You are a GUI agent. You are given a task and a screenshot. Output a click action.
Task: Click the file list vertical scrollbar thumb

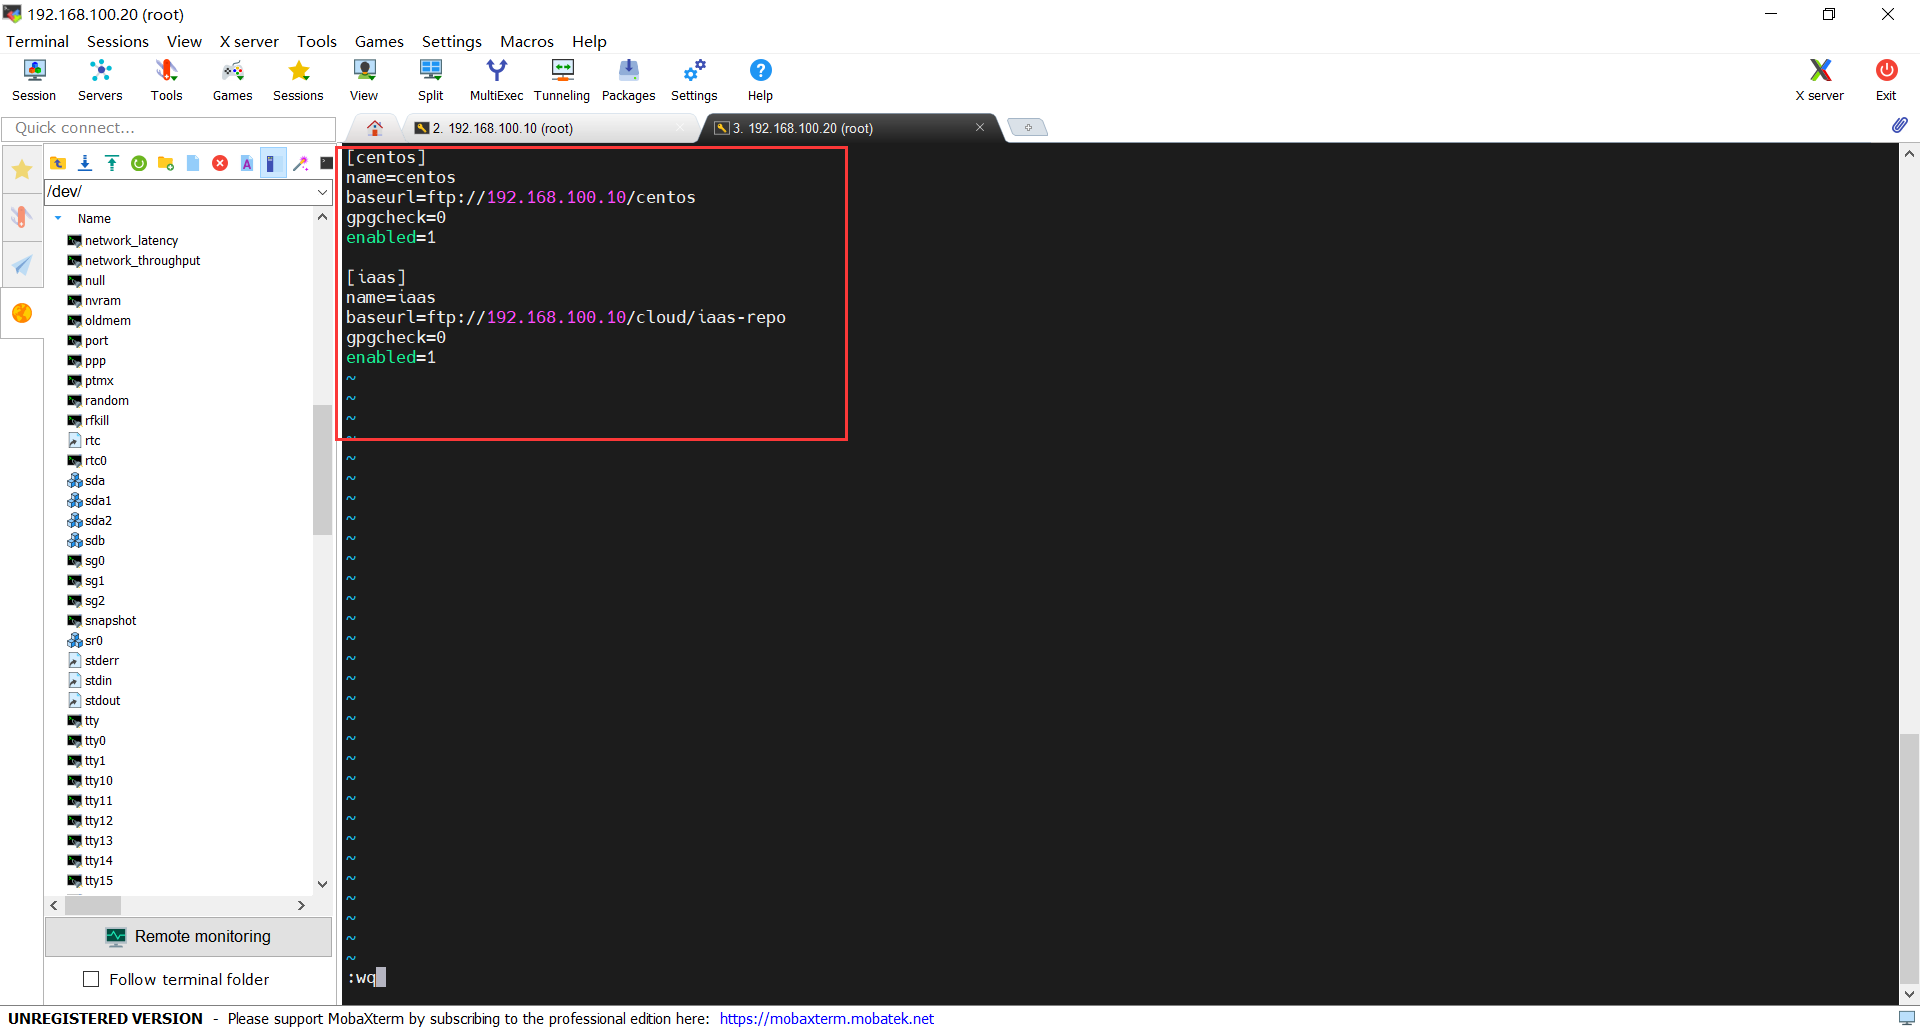(x=322, y=470)
